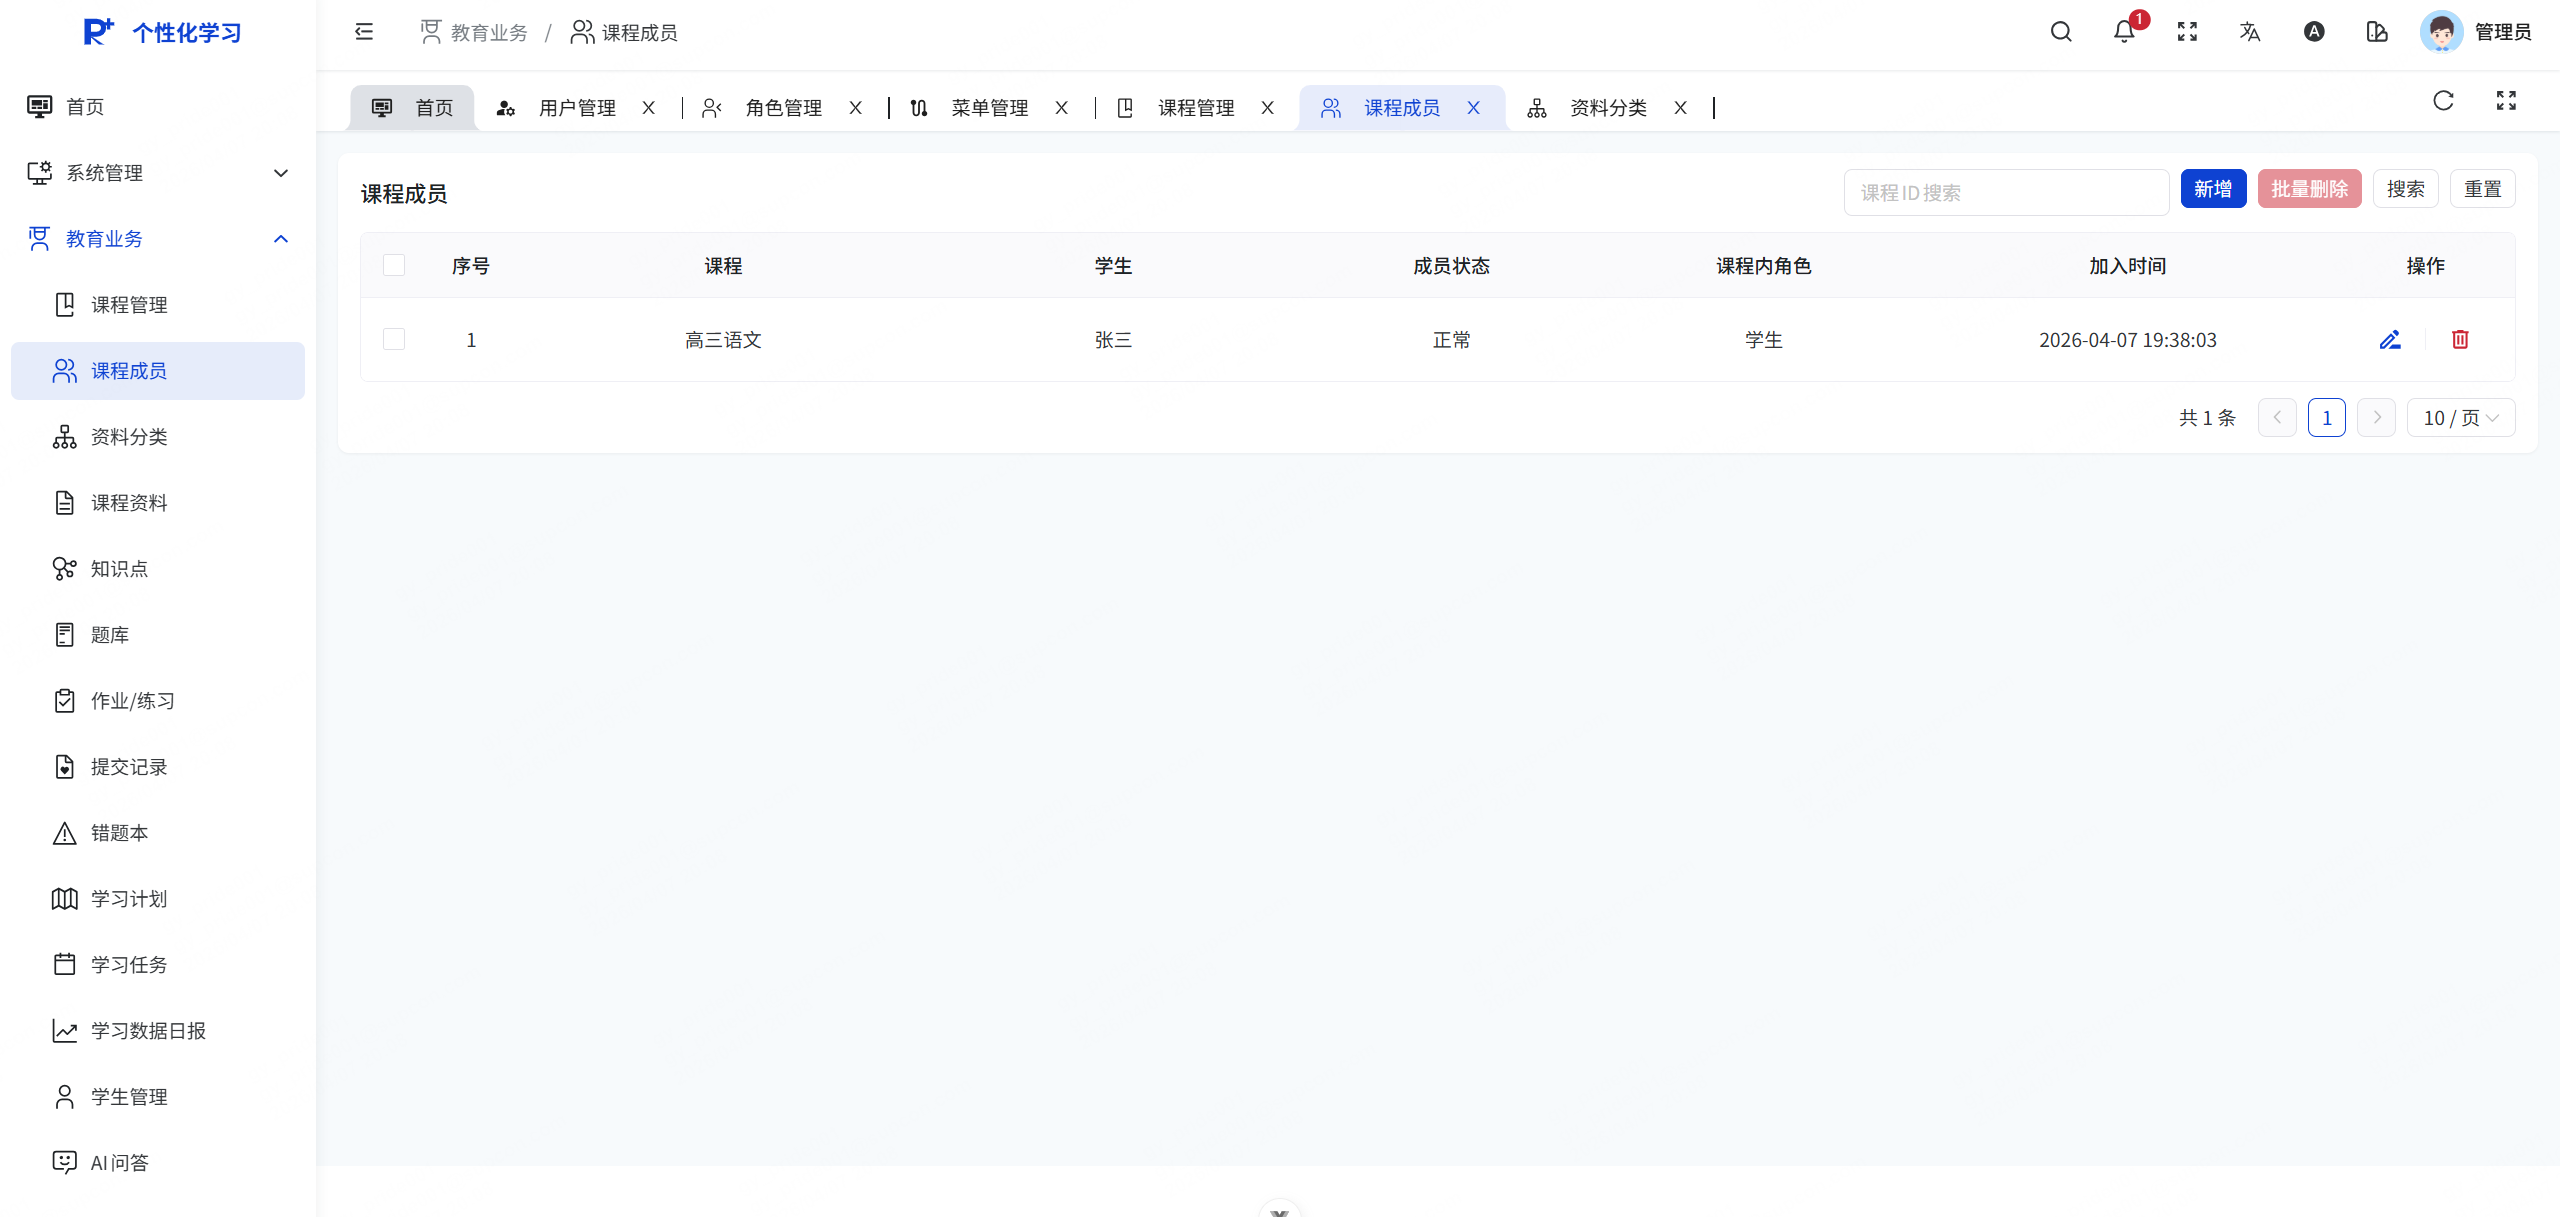Open 知识点 in the sidebar menu

coord(120,569)
